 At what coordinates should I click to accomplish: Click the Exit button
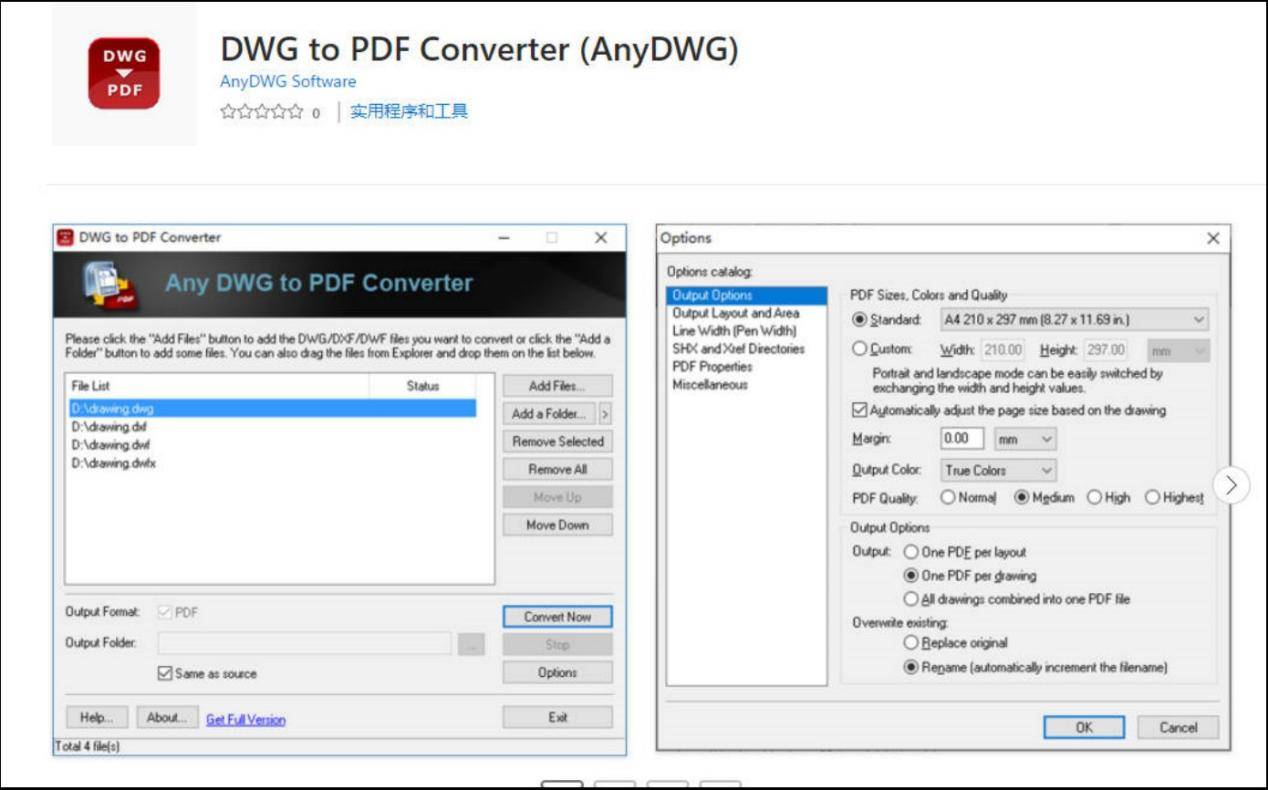tap(557, 717)
